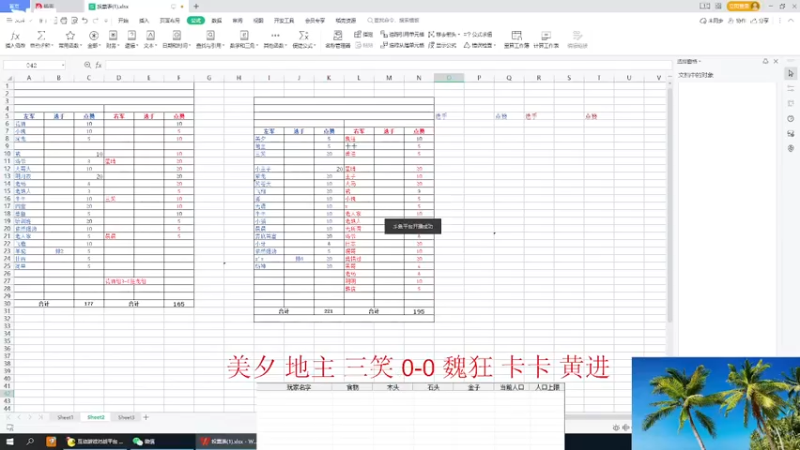This screenshot has width=800, height=450.
Task: Open the Insert Function (fx) ribbon button
Action: pyautogui.click(x=15, y=39)
